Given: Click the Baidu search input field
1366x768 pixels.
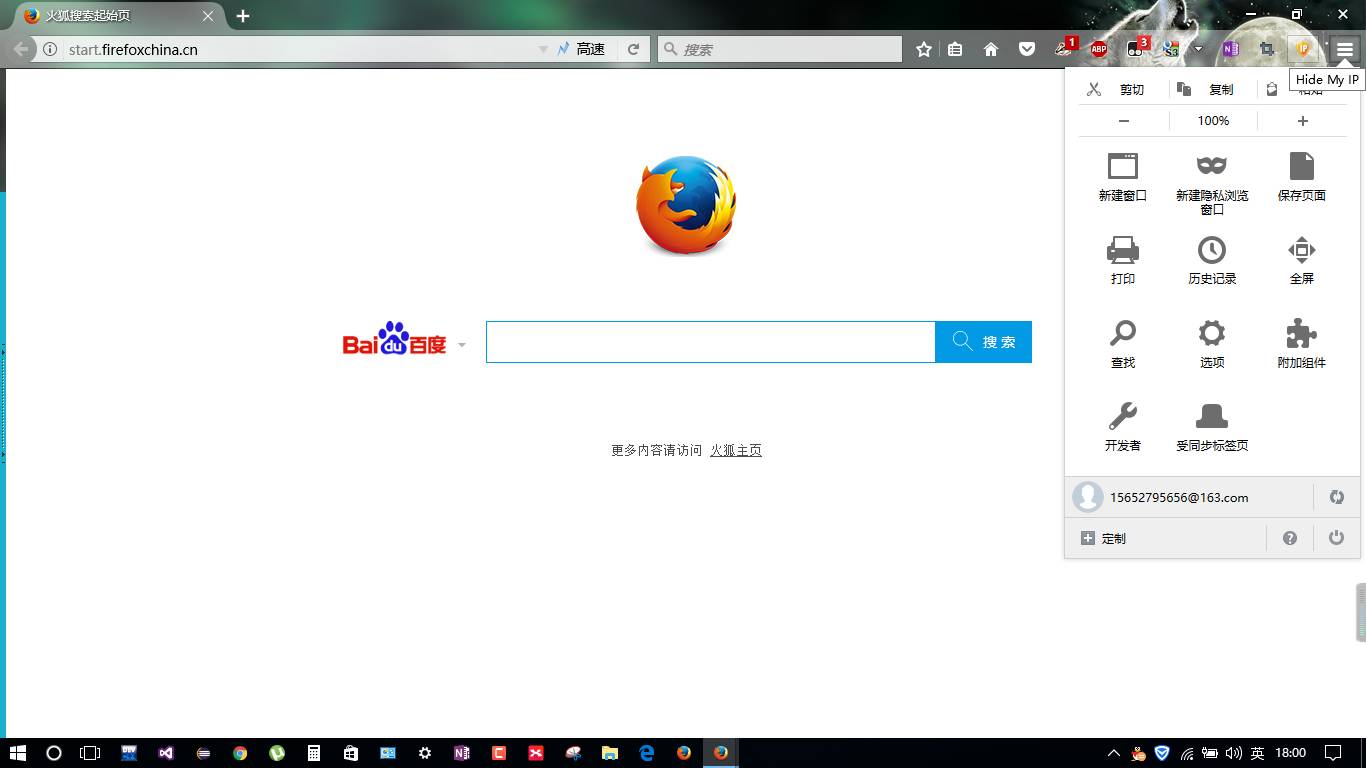Looking at the screenshot, I should tap(710, 342).
